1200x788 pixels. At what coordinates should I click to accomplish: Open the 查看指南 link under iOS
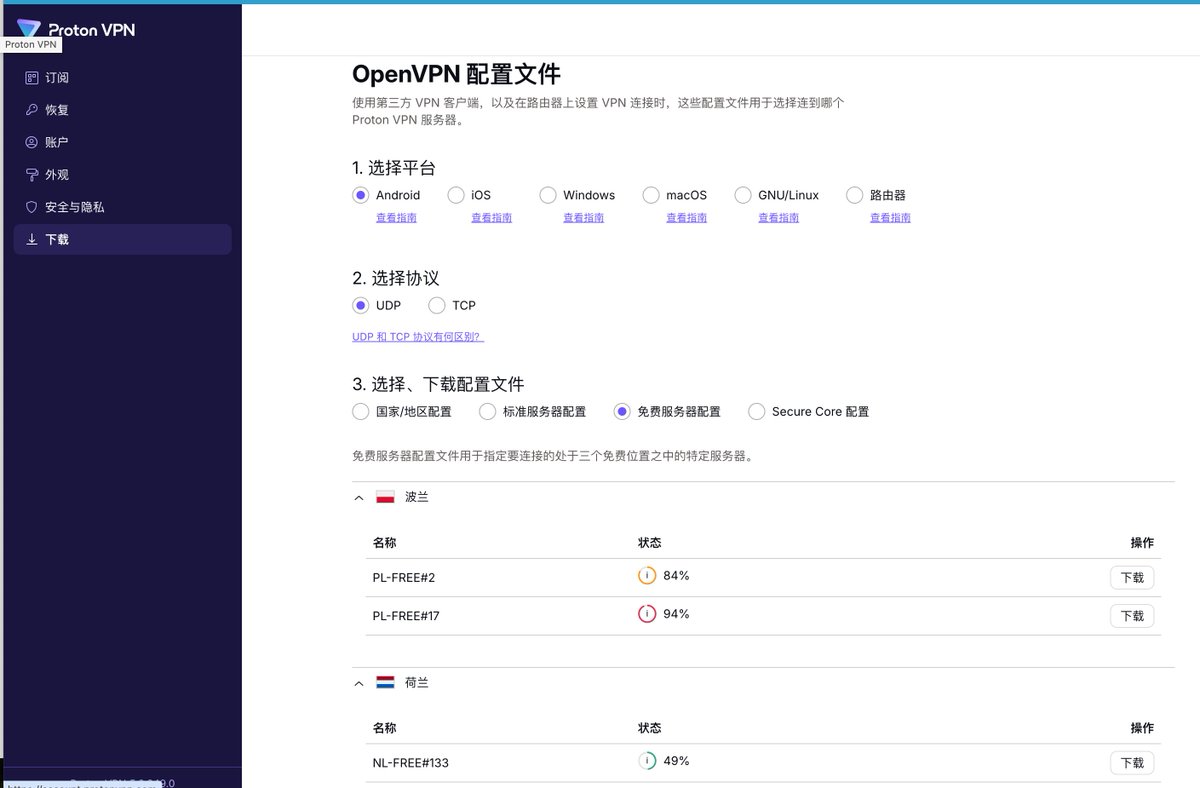[x=491, y=218]
